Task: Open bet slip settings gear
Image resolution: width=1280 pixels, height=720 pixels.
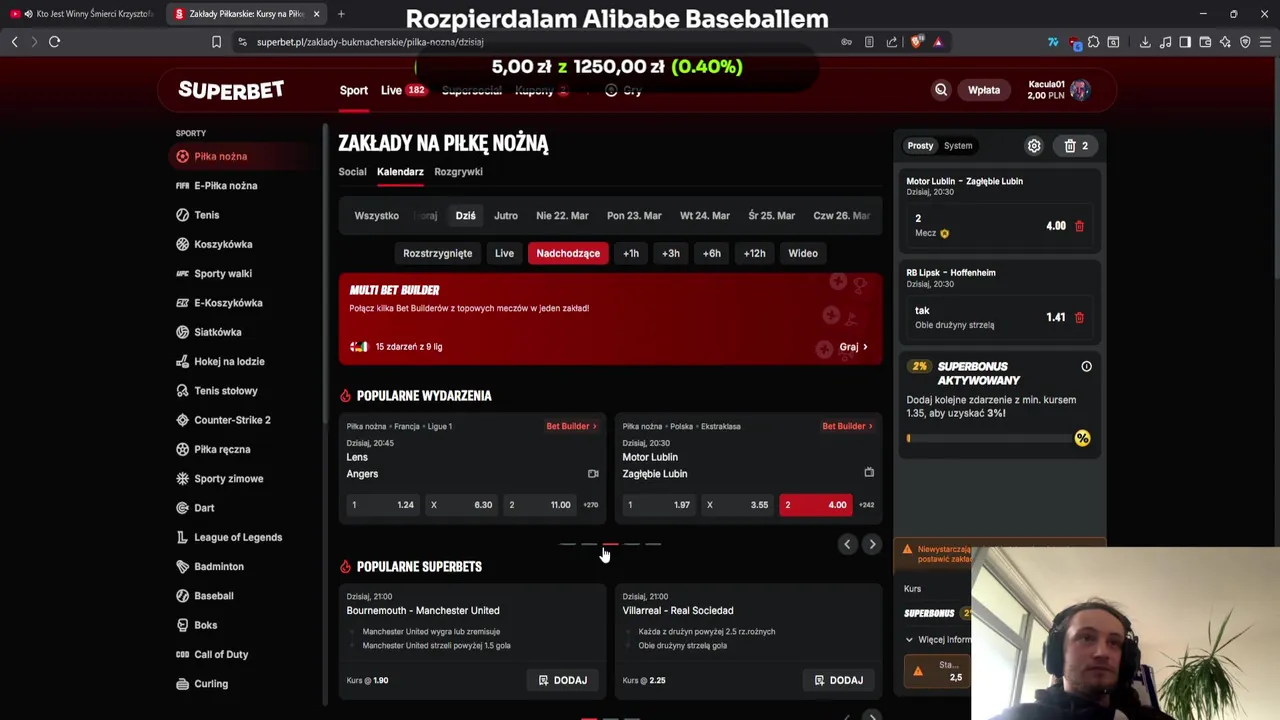Action: [1034, 146]
